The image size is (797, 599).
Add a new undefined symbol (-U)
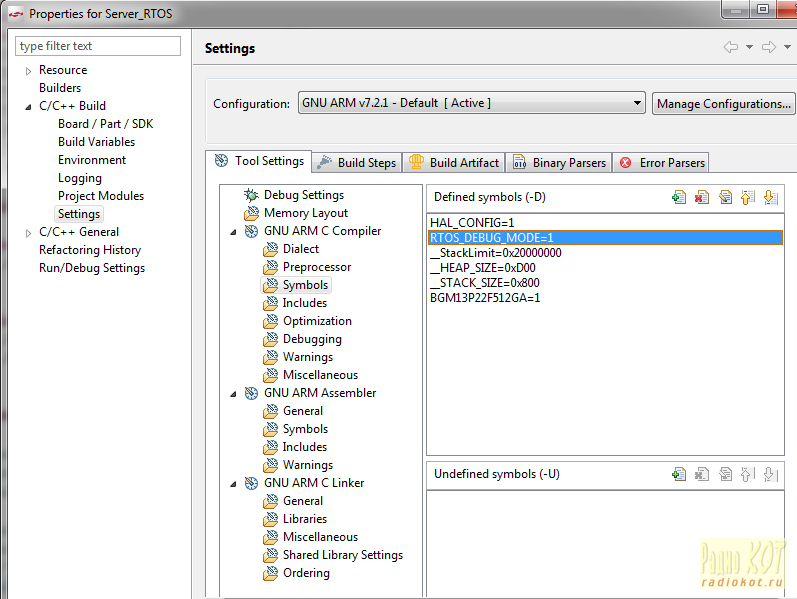(679, 474)
